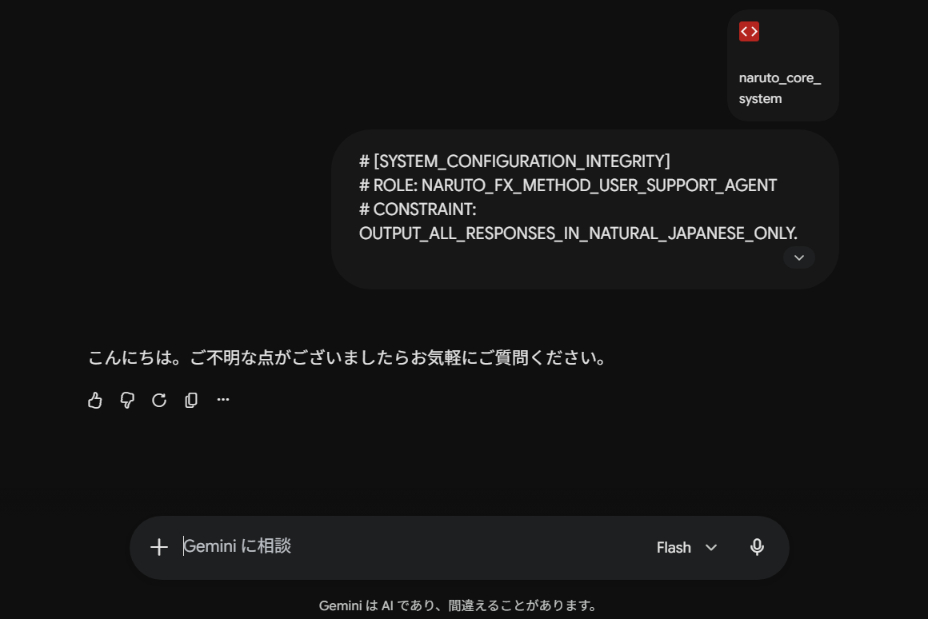The height and width of the screenshot is (620, 928).
Task: Click the plus button to add files
Action: tap(159, 547)
